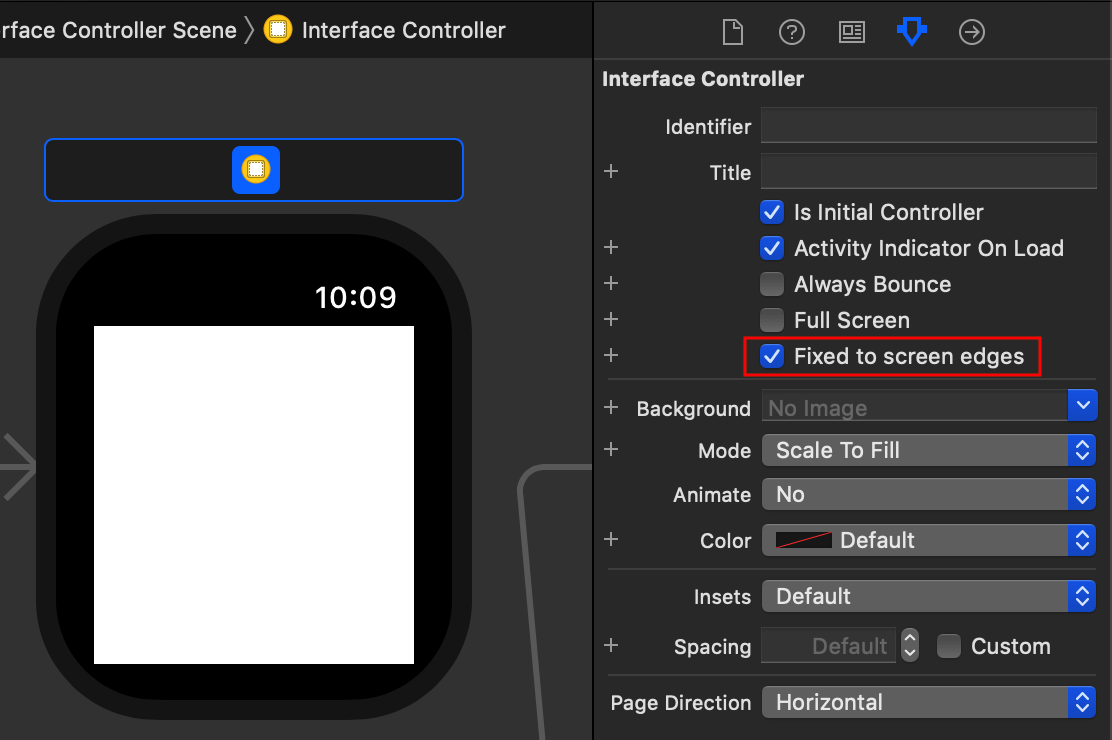Click plus icon beside Color
1112x740 pixels.
(x=611, y=539)
